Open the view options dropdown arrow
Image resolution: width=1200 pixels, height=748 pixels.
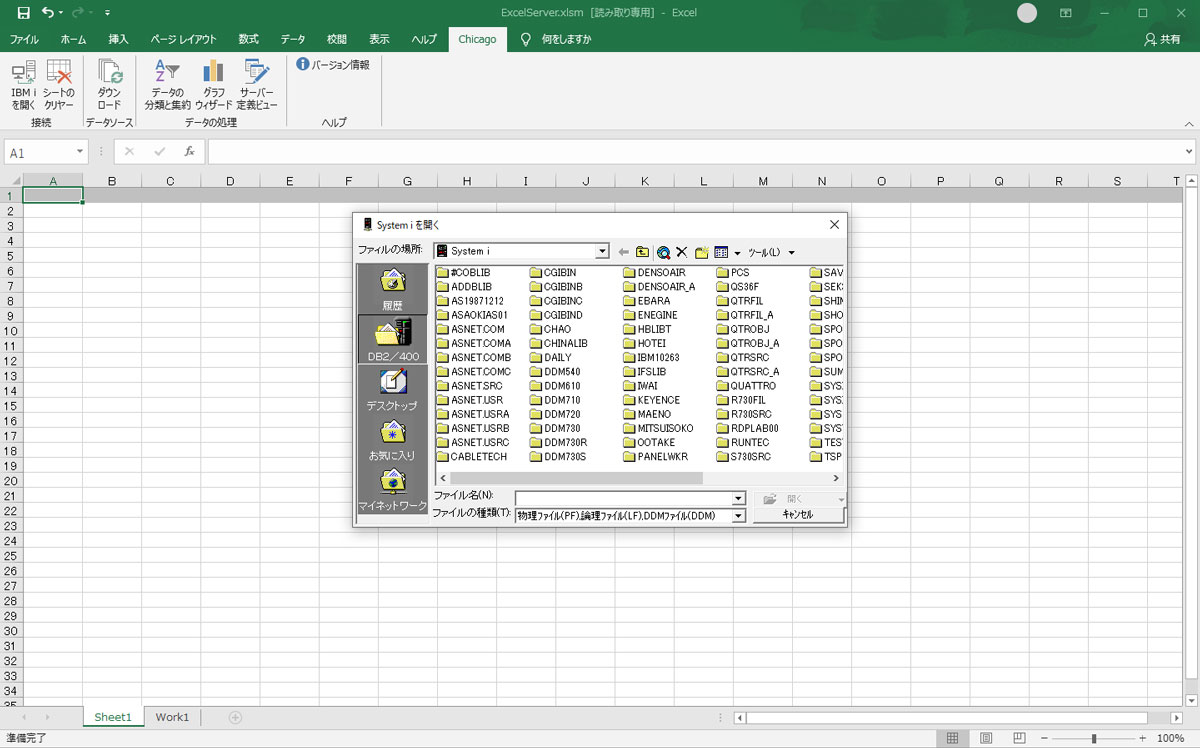[x=737, y=252]
